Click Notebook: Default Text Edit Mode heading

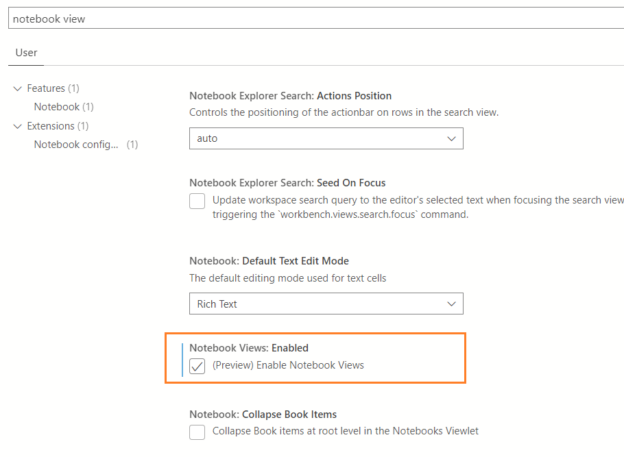coord(269,261)
